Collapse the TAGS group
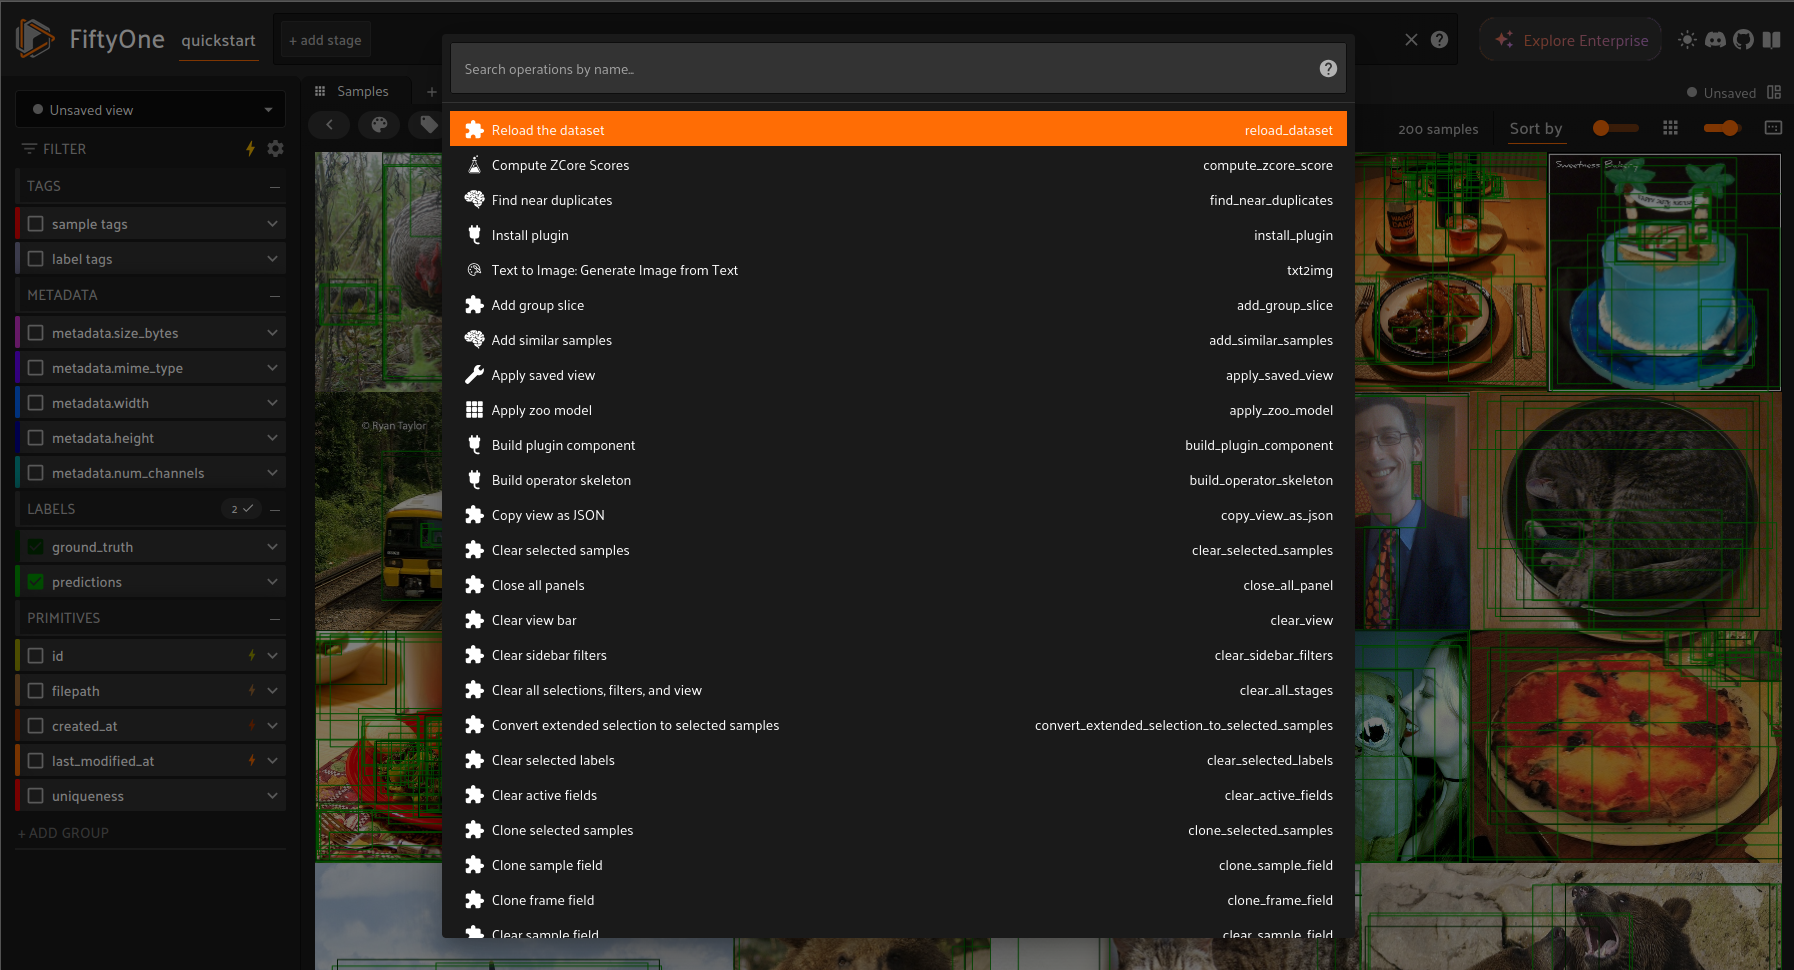This screenshot has height=970, width=1794. (274, 186)
